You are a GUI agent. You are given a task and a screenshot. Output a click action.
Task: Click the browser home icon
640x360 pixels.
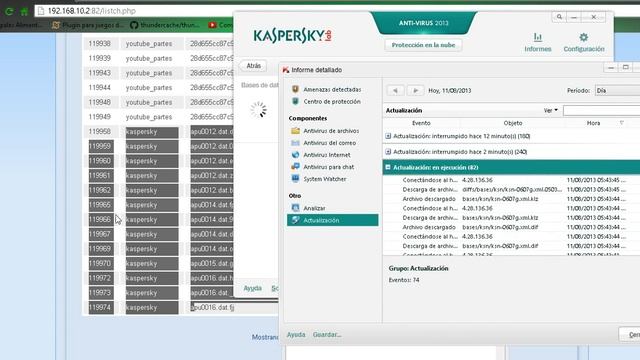(x=24, y=11)
